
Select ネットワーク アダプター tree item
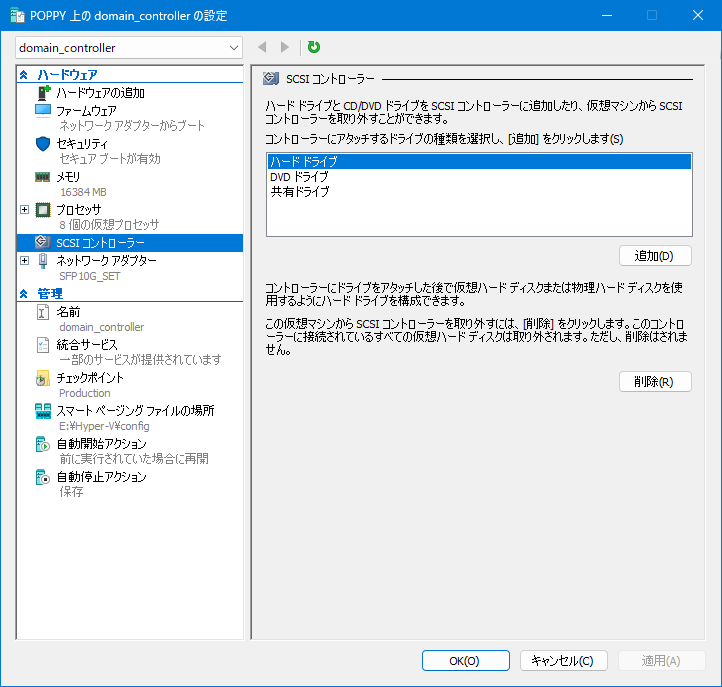(x=106, y=261)
